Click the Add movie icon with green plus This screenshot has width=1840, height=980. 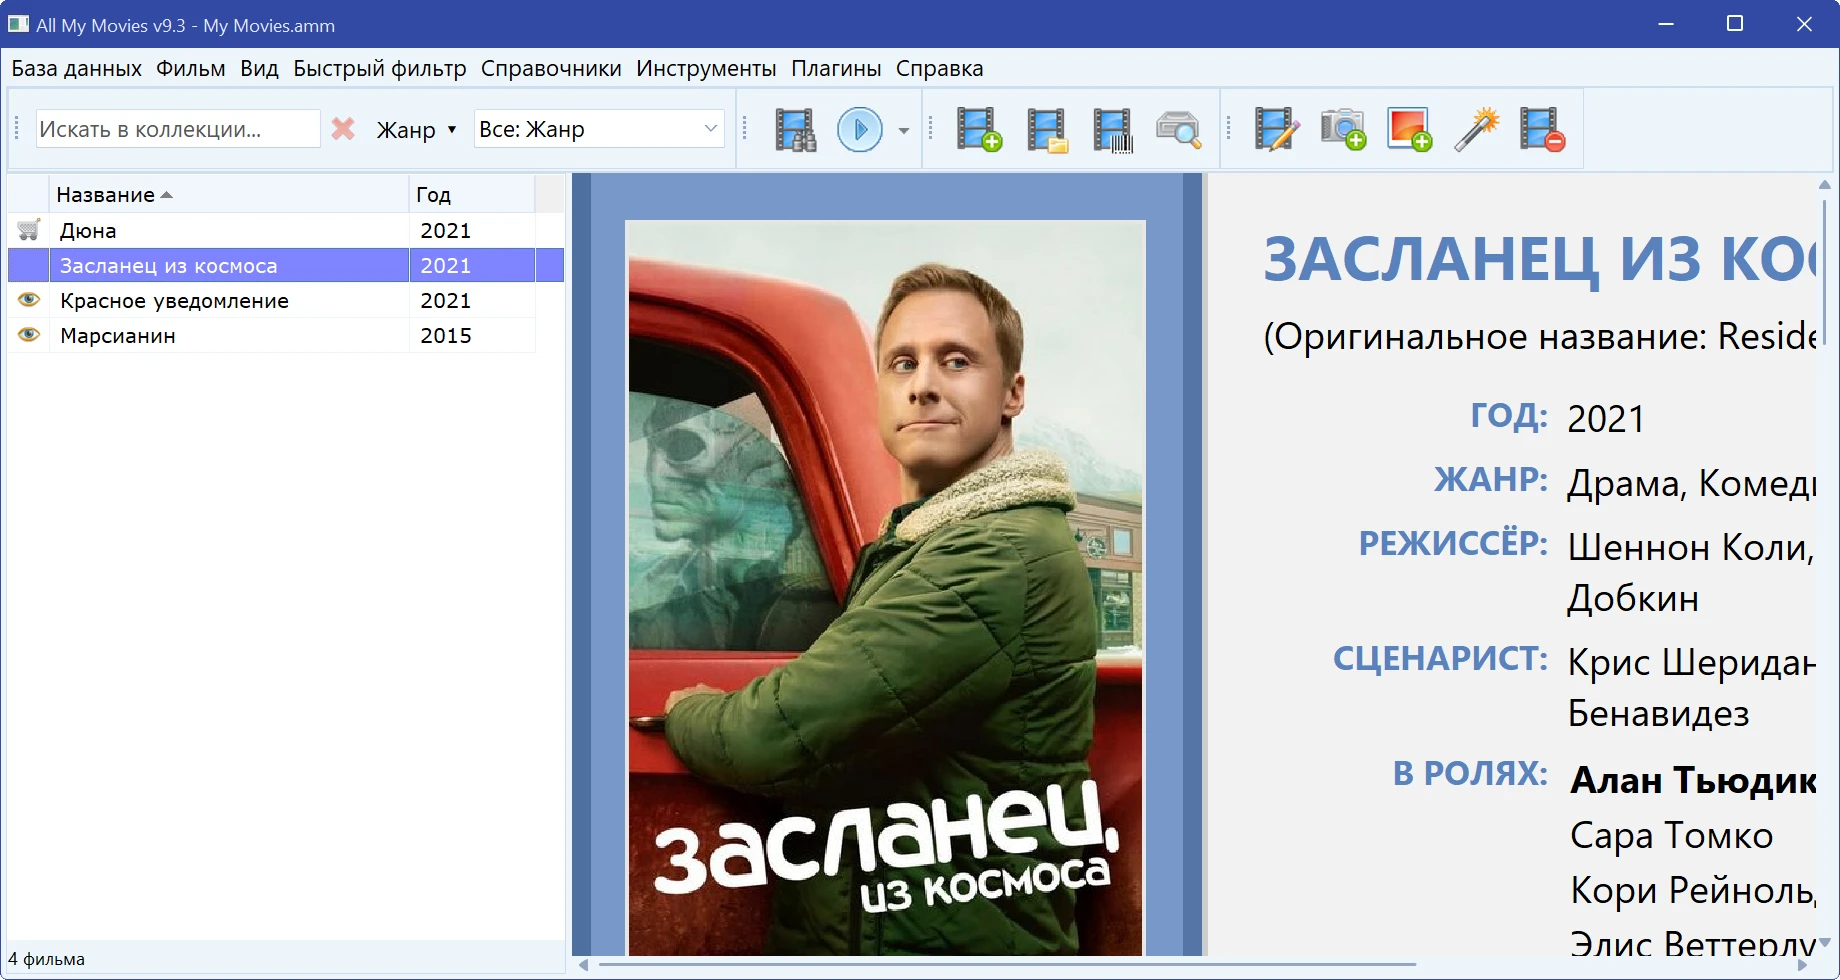[x=979, y=130]
